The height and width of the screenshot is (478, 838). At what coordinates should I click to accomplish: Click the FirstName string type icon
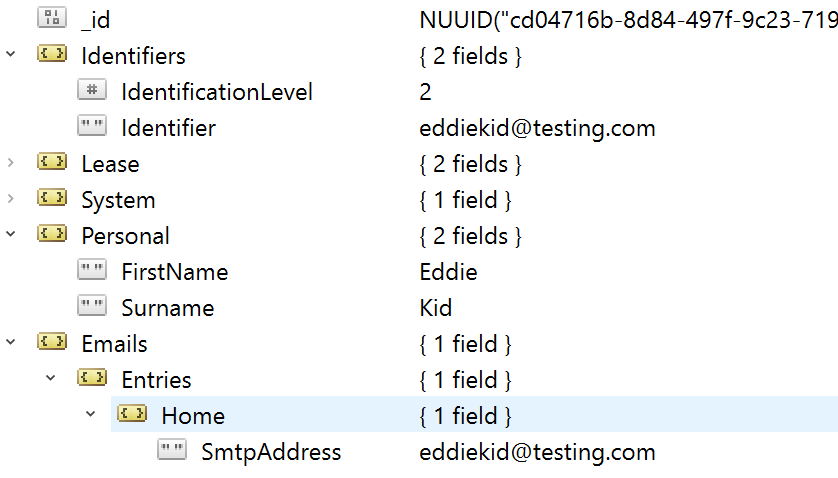(x=92, y=269)
